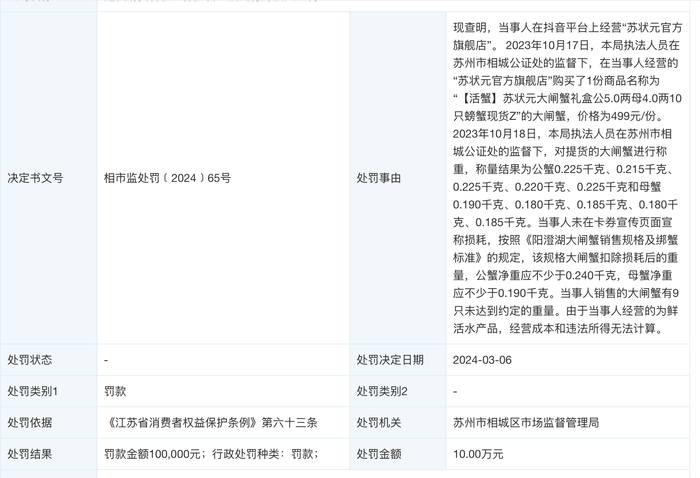The height and width of the screenshot is (478, 700).
Task: Select the 罚款 value for 处罚类别1
Action: click(115, 391)
